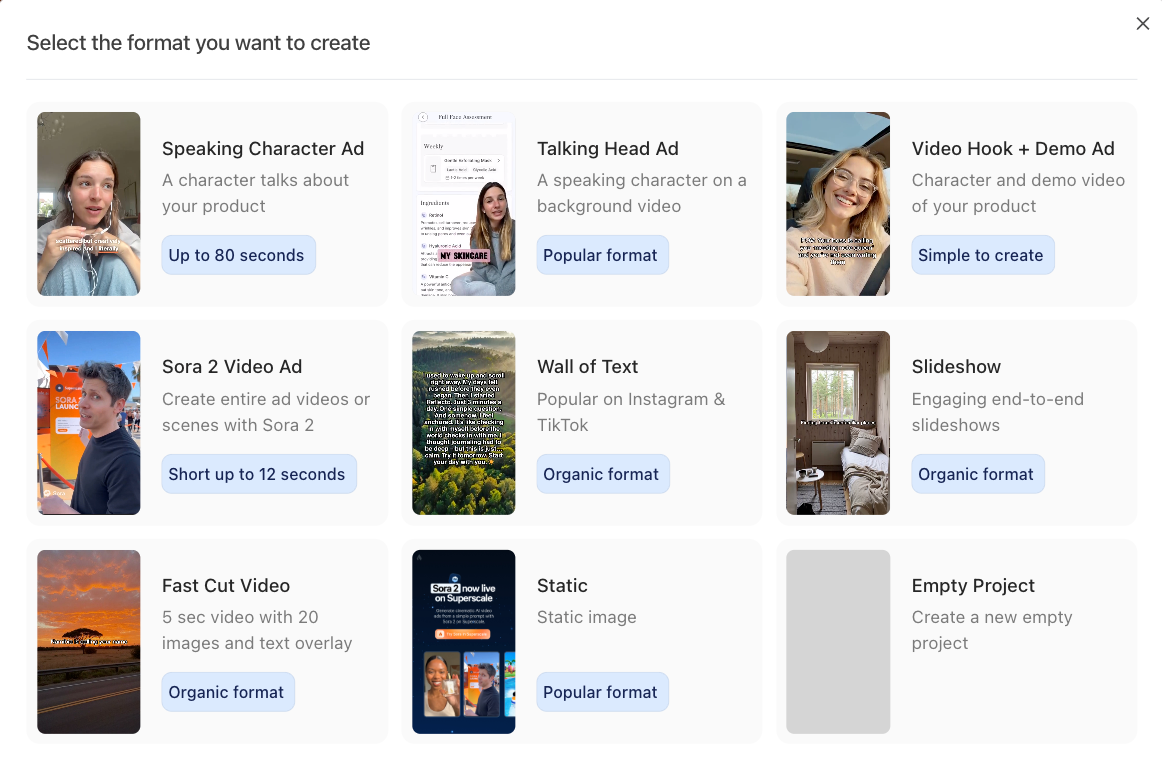
Task: Click the Sora 2 Video Ad title
Action: pyautogui.click(x=232, y=367)
